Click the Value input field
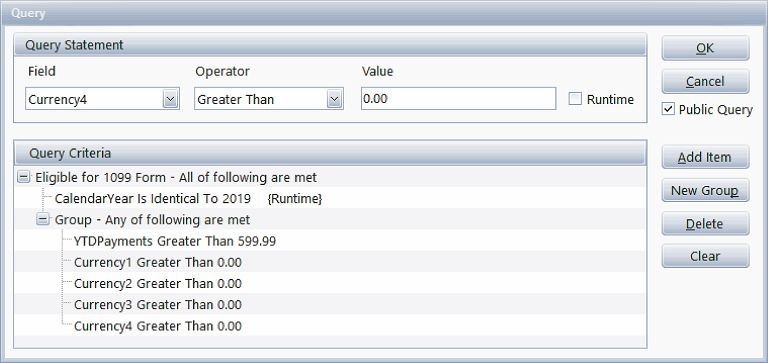The width and height of the screenshot is (768, 363). [458, 99]
